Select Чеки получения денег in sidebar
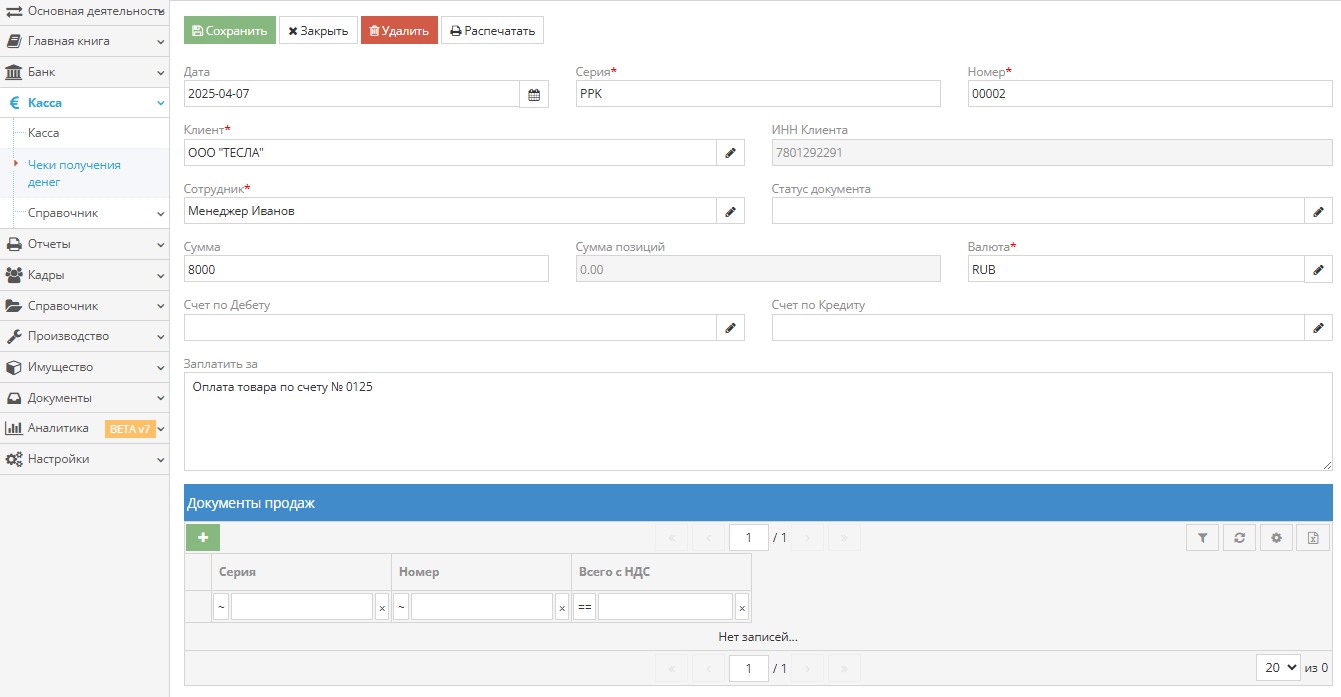Viewport: 1341px width, 697px height. pyautogui.click(x=73, y=173)
